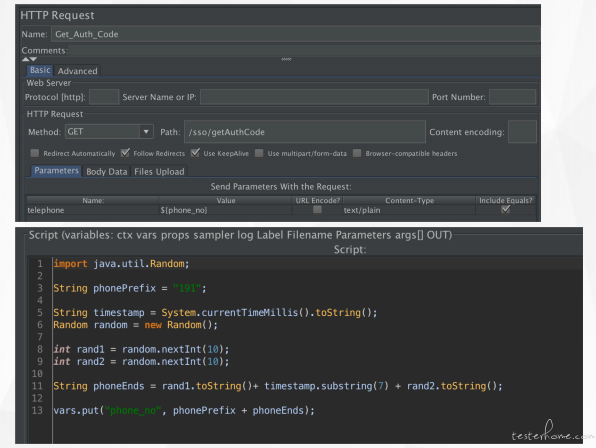Click script line 6 new Random() statement

click(135, 325)
